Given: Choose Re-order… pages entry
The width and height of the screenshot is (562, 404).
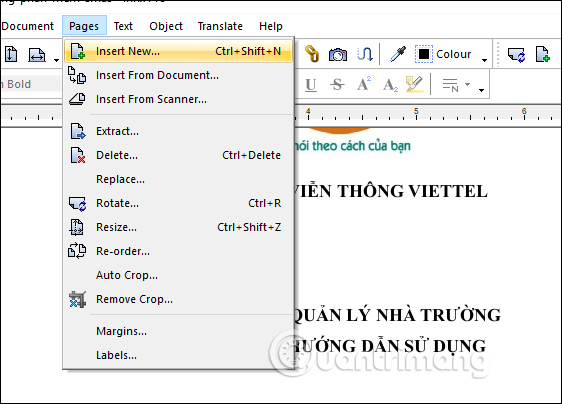Looking at the screenshot, I should (178, 251).
